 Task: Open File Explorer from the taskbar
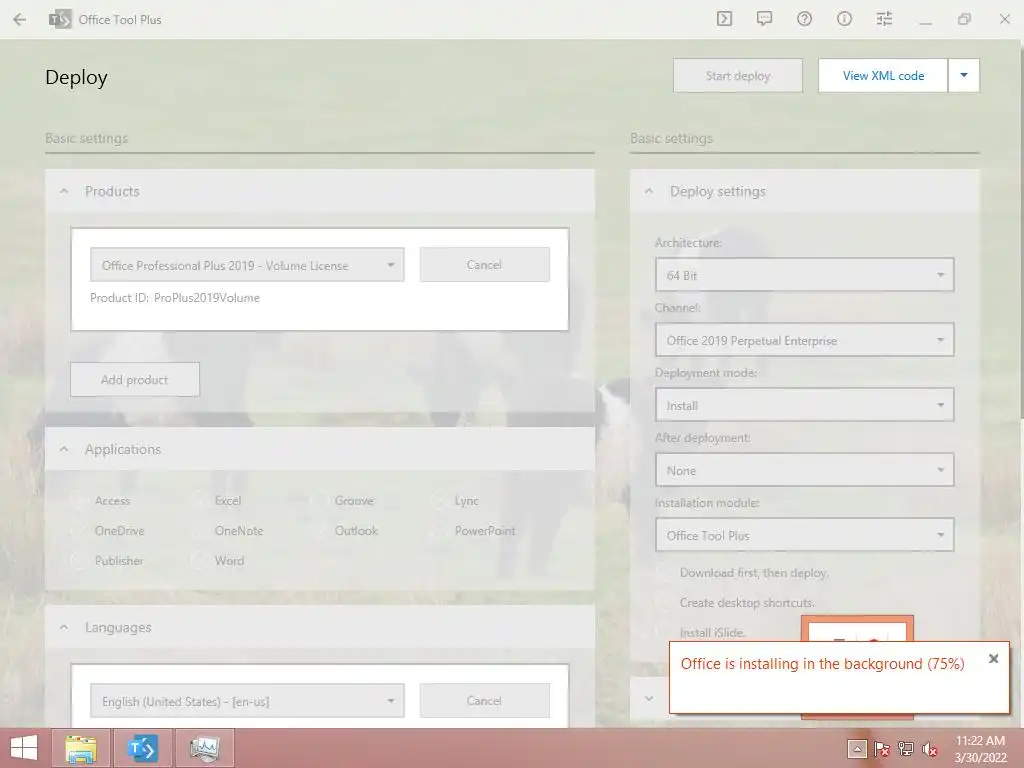click(82, 748)
